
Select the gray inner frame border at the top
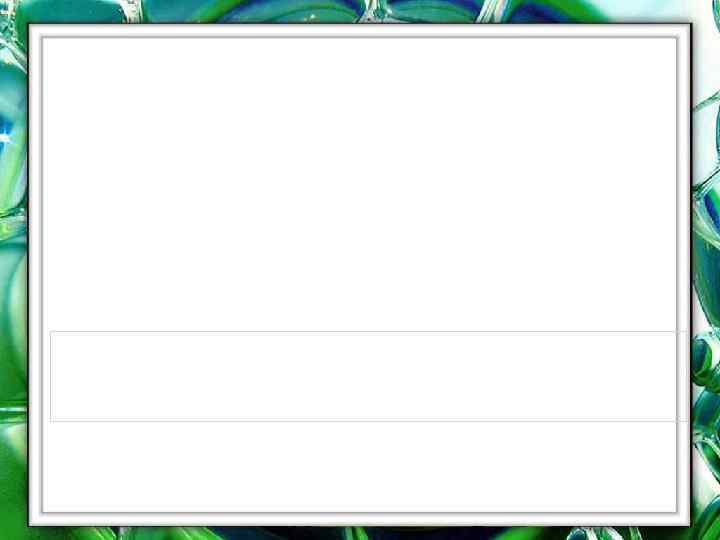[x=360, y=38]
